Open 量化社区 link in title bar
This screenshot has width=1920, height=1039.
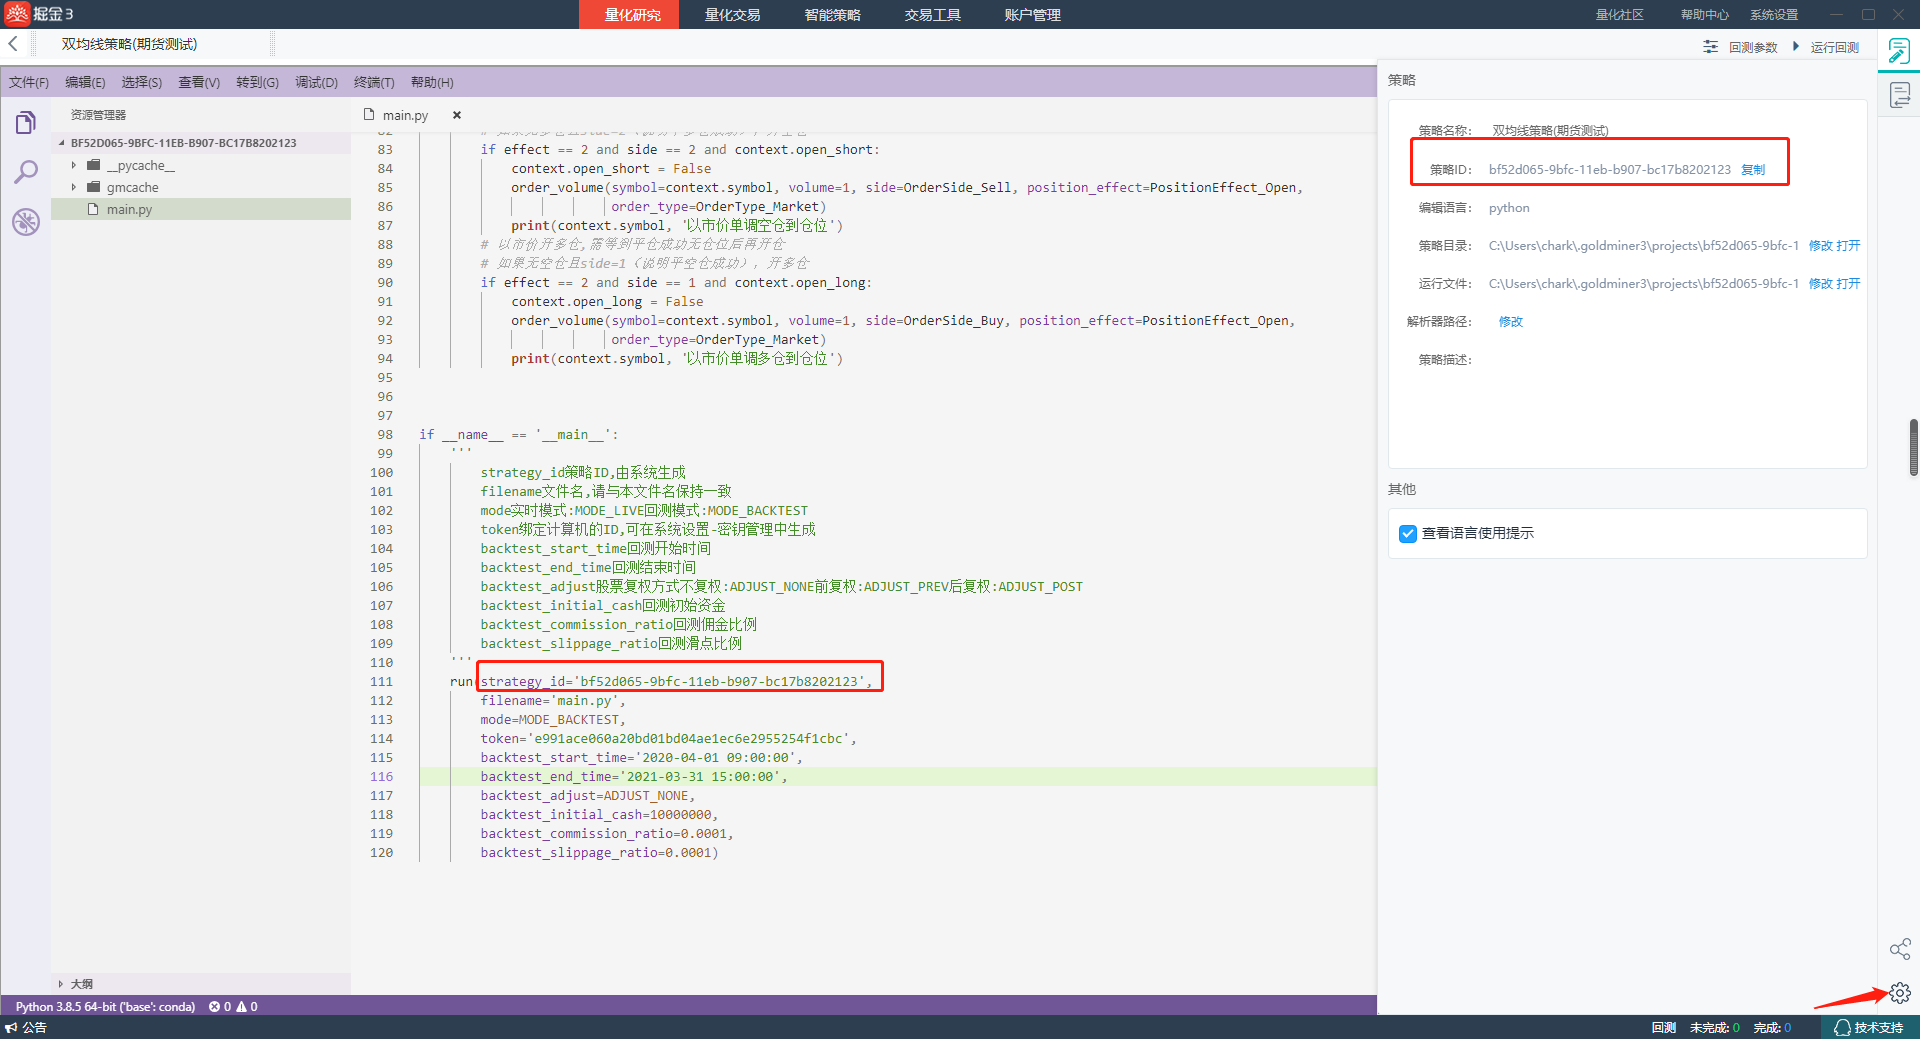click(1619, 14)
